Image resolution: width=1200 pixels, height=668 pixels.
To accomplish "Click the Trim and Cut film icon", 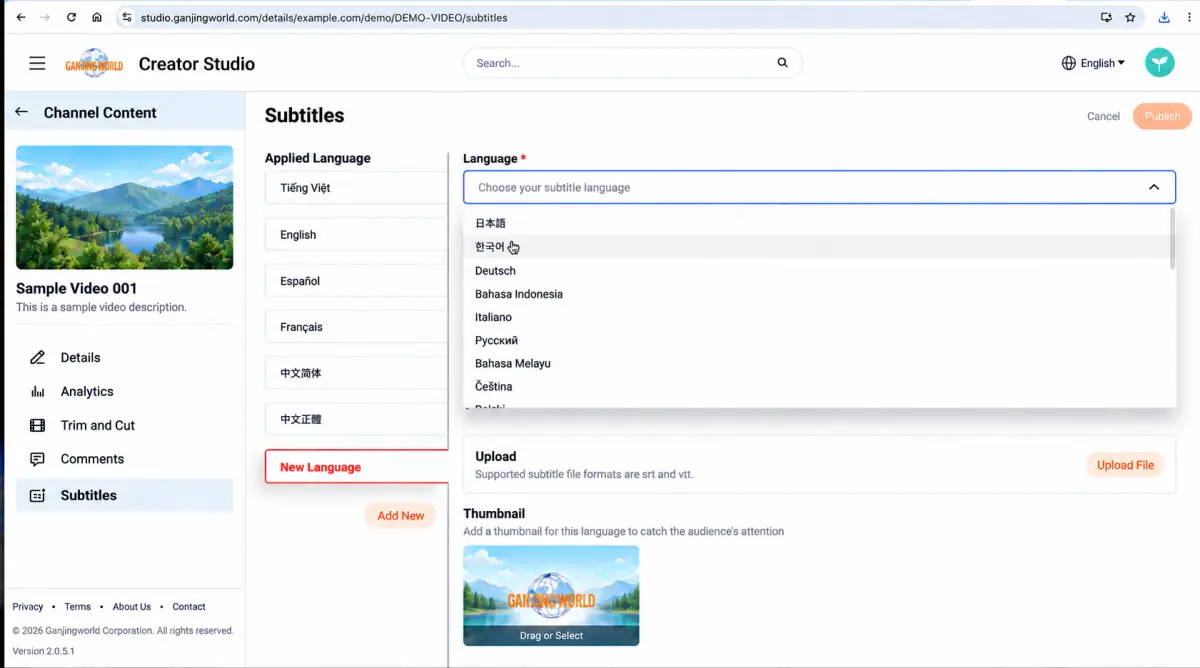I will [38, 425].
